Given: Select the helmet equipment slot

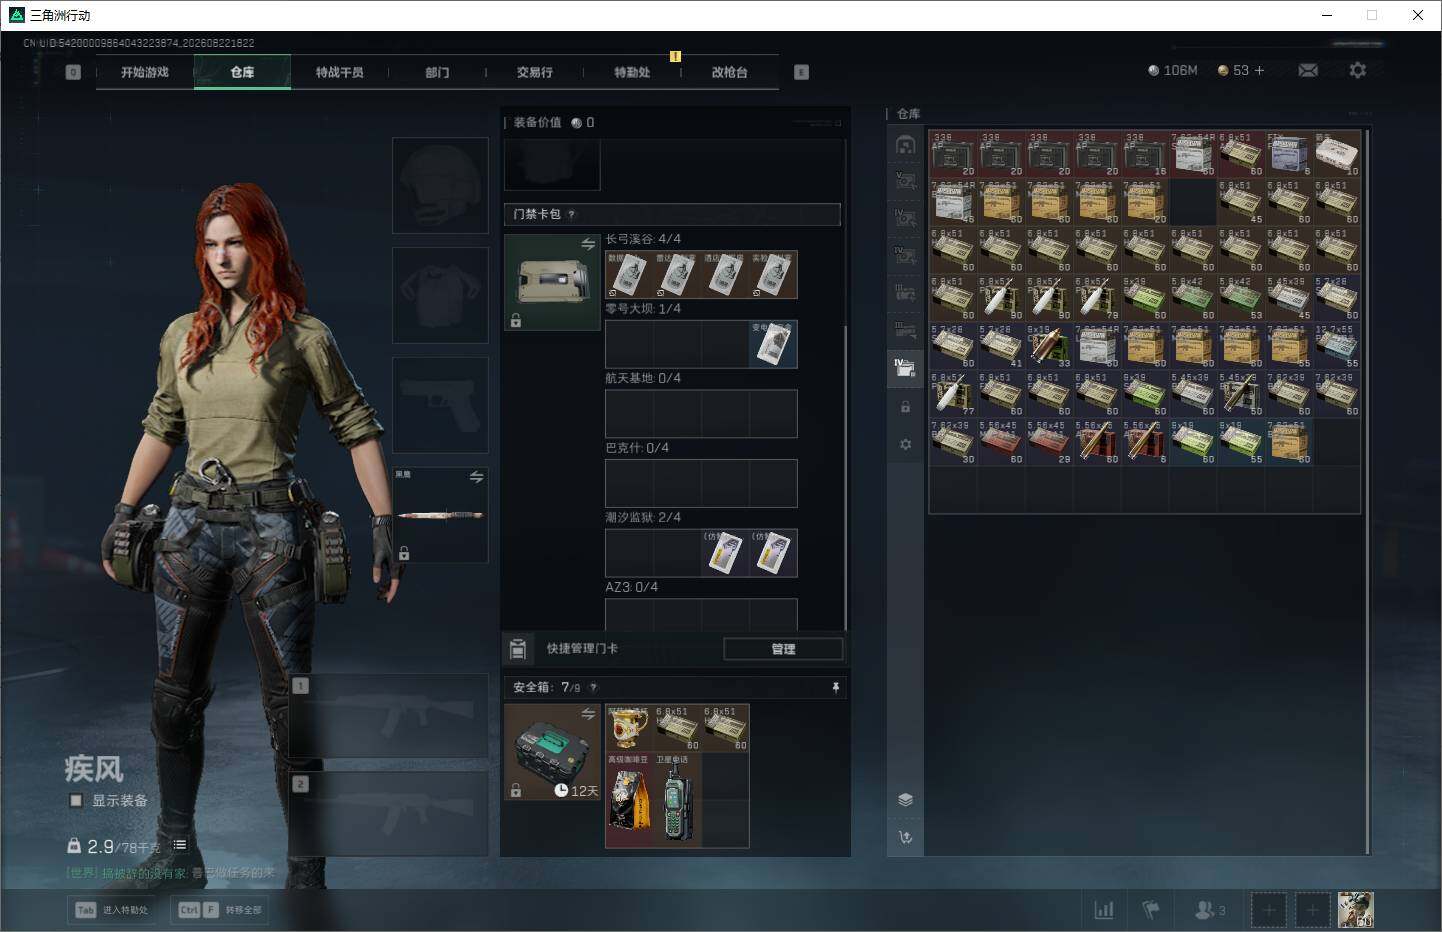Looking at the screenshot, I should [440, 186].
